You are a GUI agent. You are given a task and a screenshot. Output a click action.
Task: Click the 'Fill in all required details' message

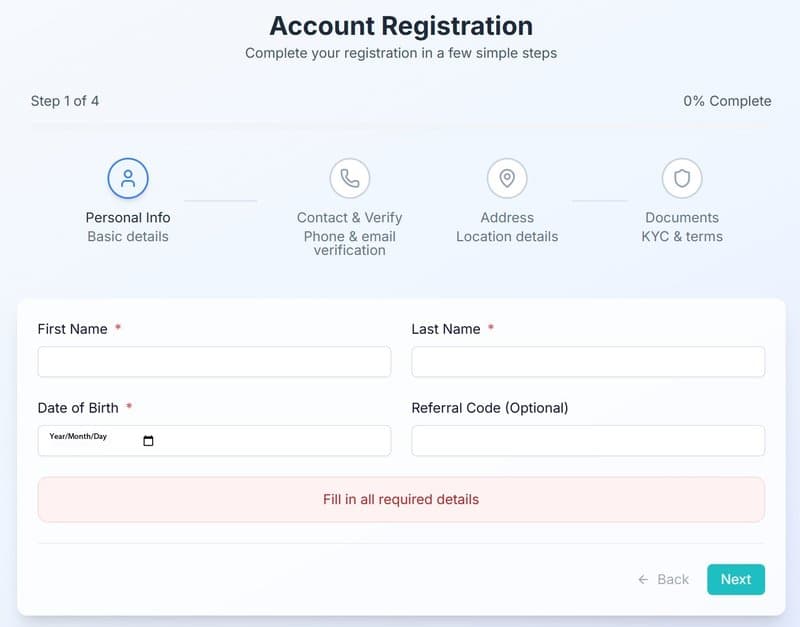tap(401, 499)
